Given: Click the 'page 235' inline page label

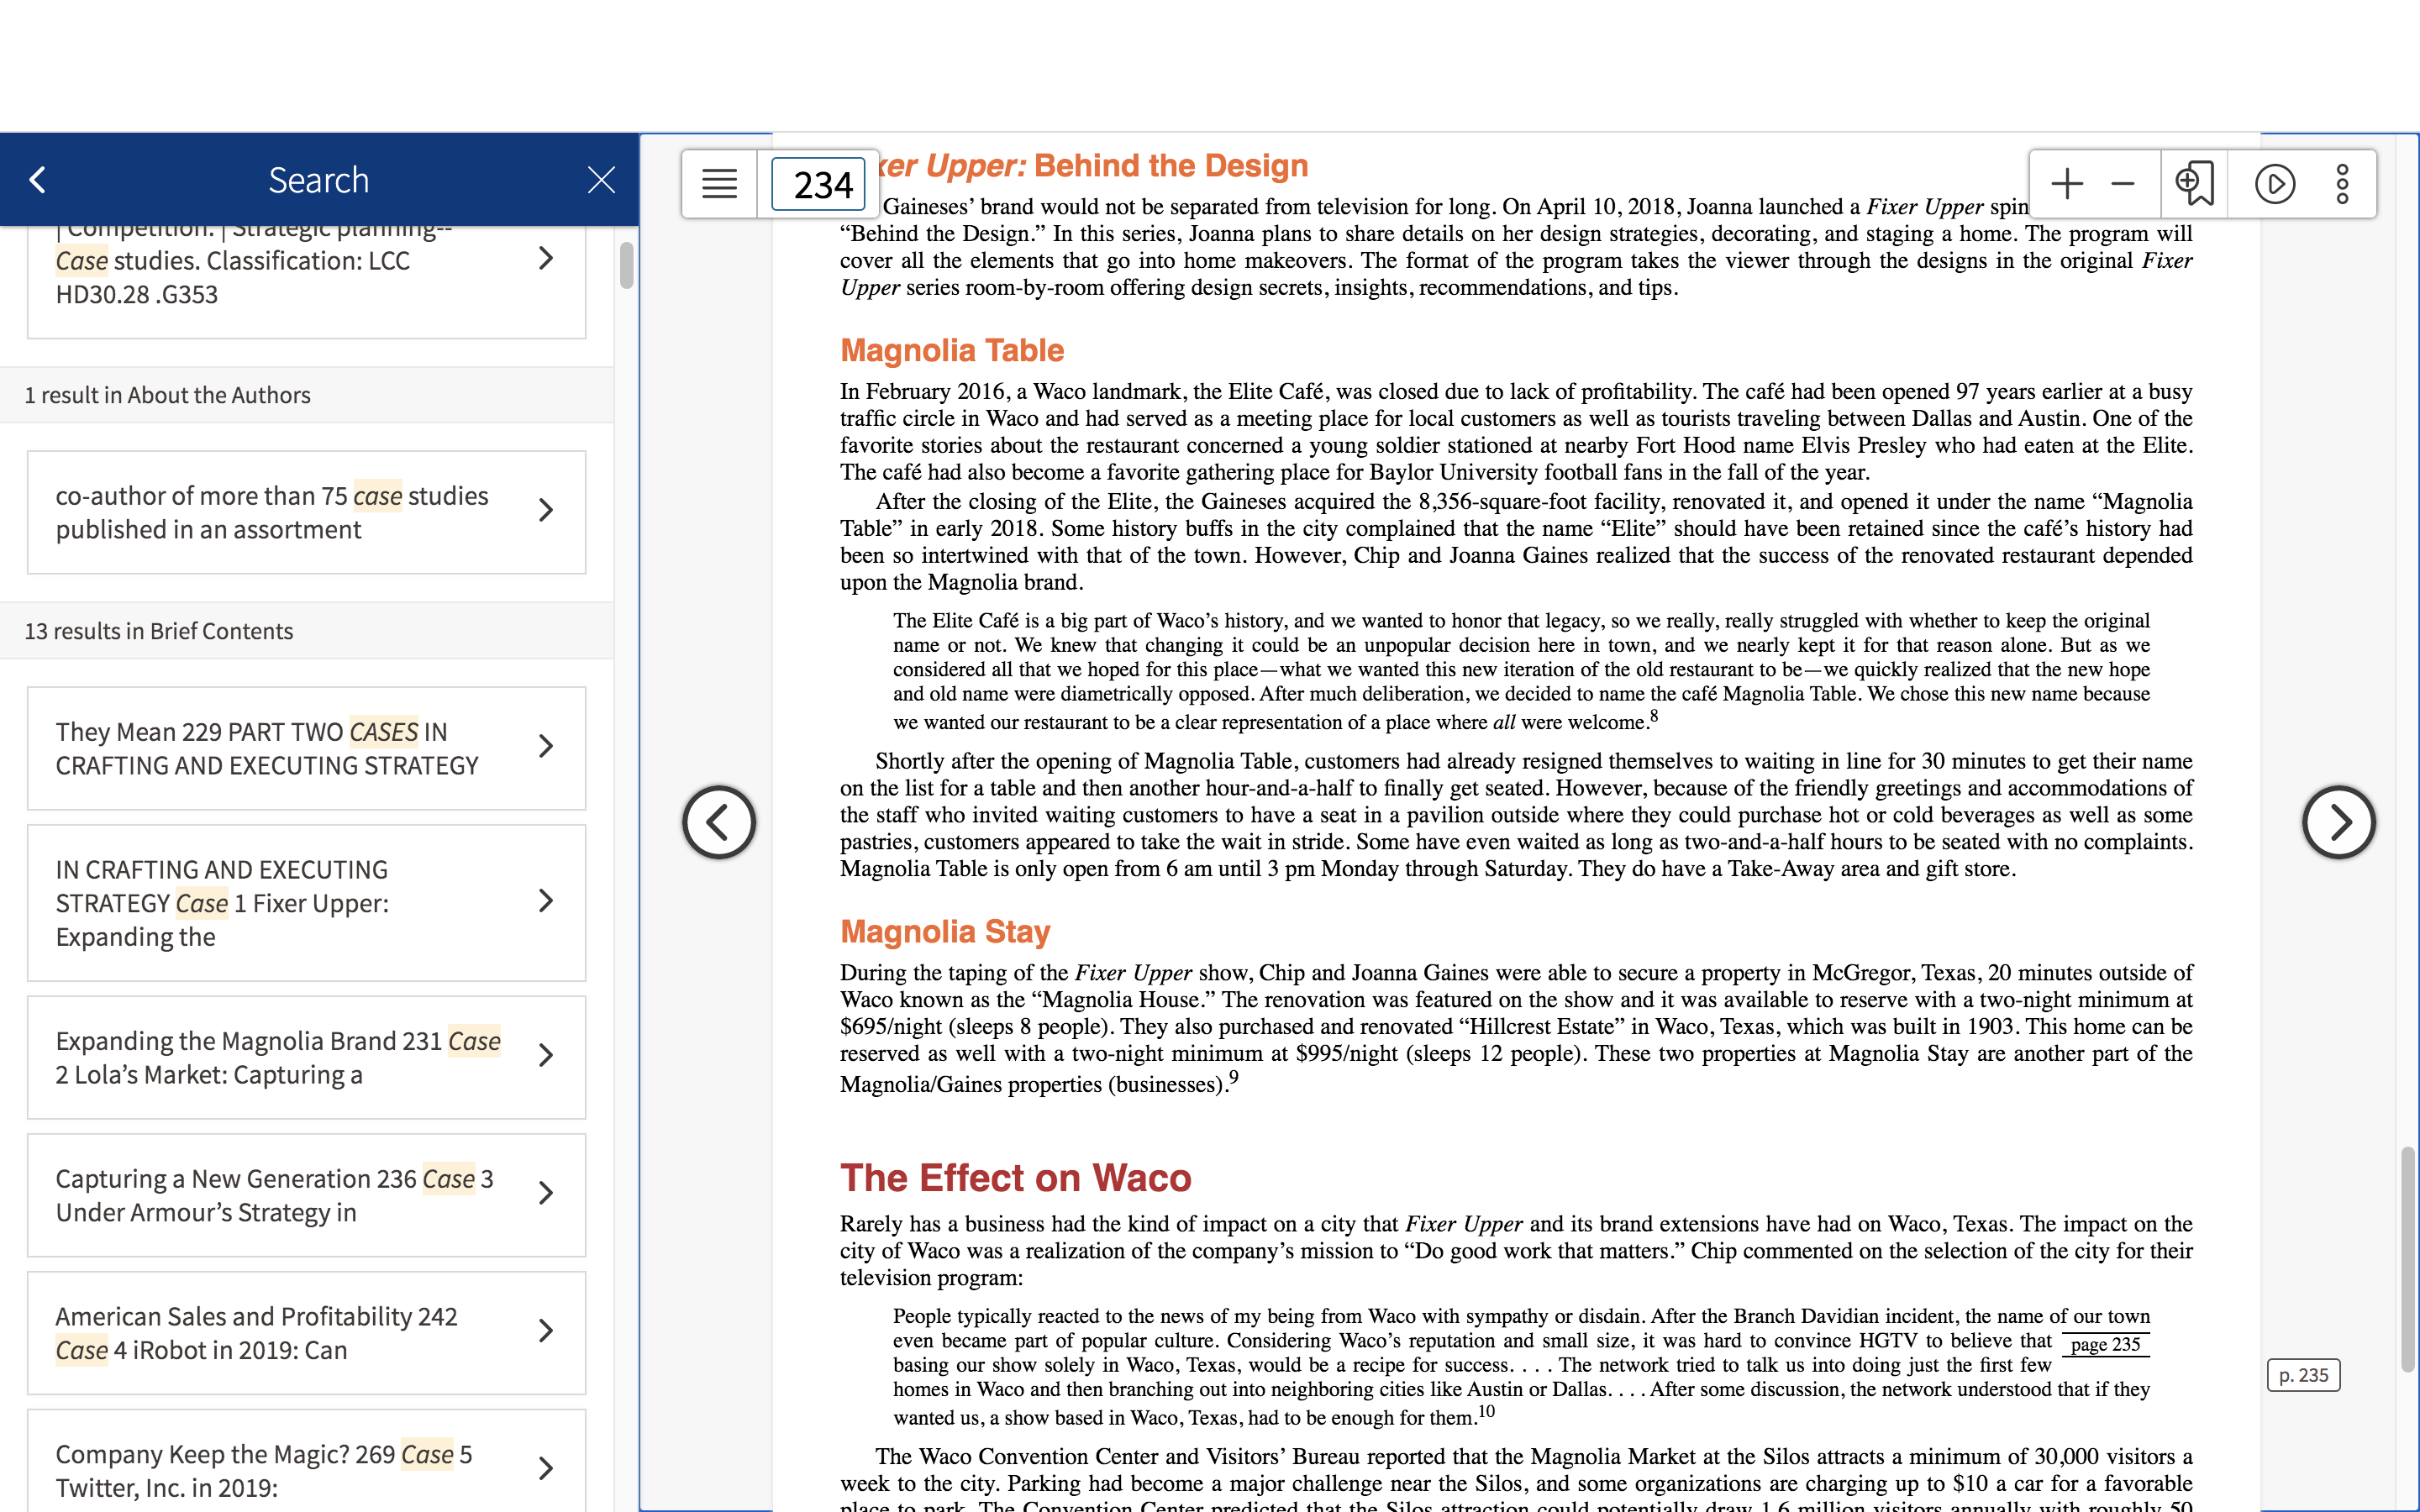Looking at the screenshot, I should (x=2105, y=1344).
